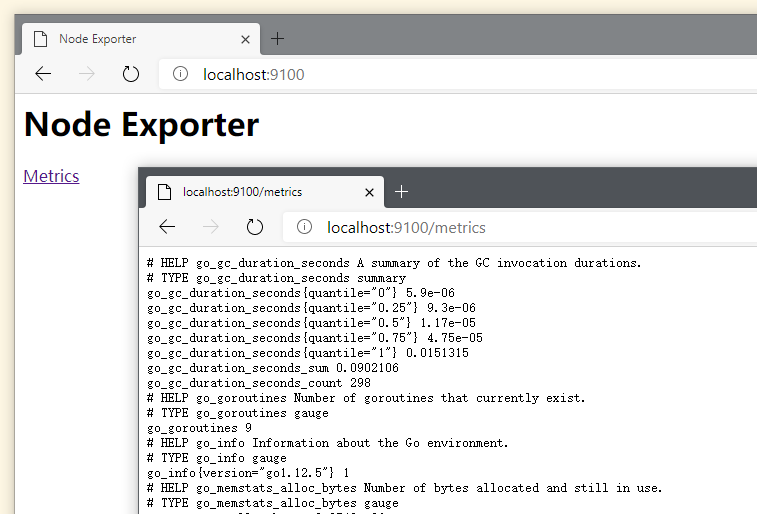
Task: Open the Metrics link
Action: click(x=51, y=176)
